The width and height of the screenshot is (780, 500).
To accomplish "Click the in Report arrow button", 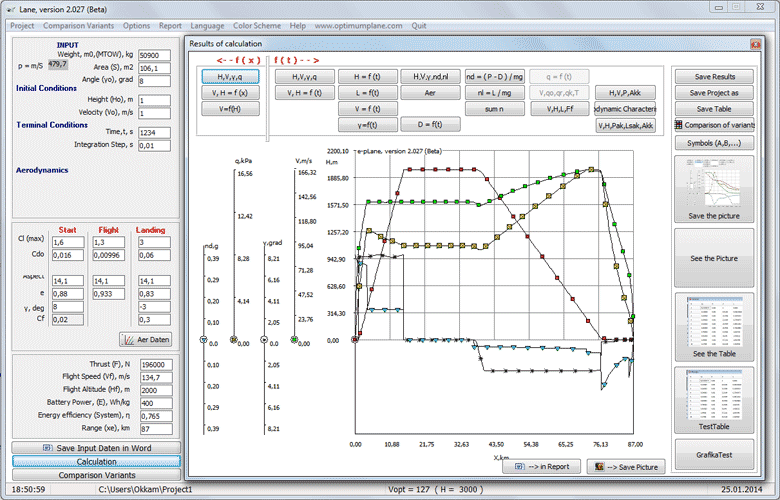I will (x=541, y=466).
